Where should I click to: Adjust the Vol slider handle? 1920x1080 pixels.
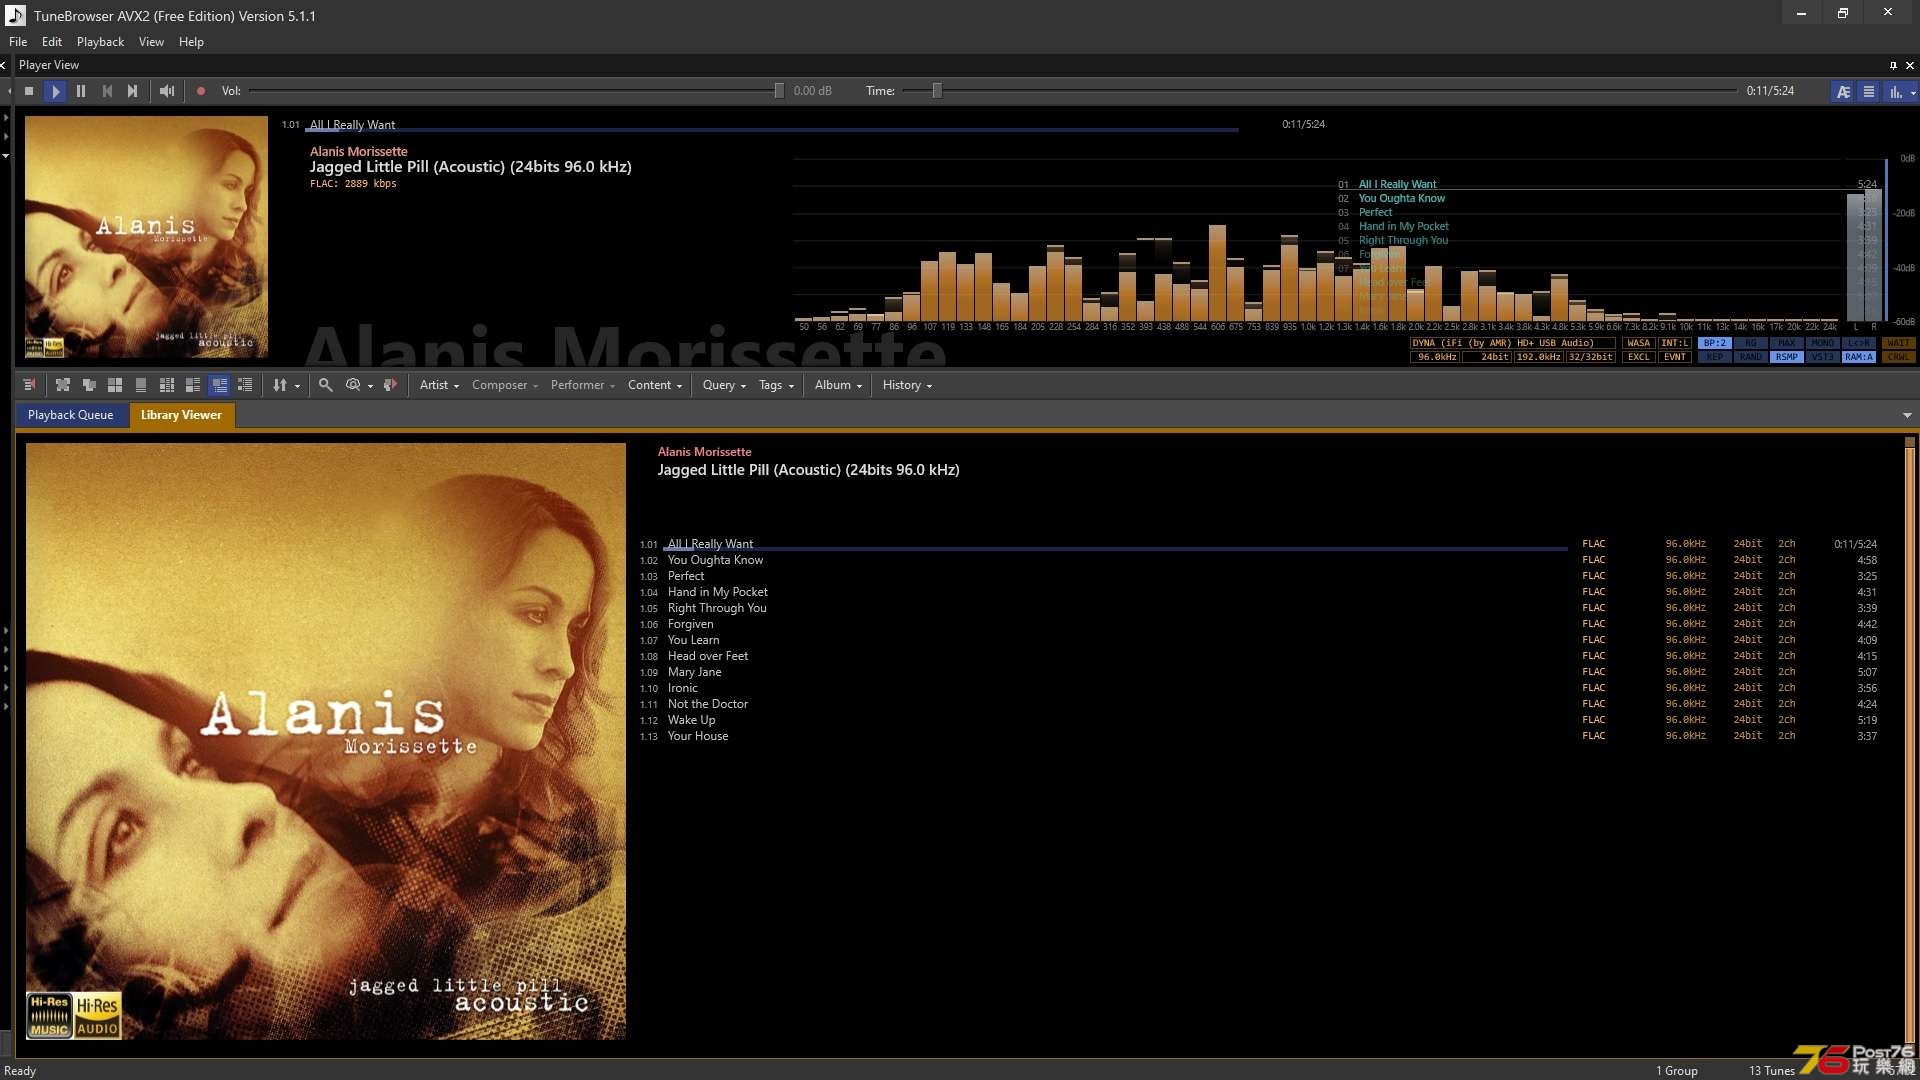point(779,91)
